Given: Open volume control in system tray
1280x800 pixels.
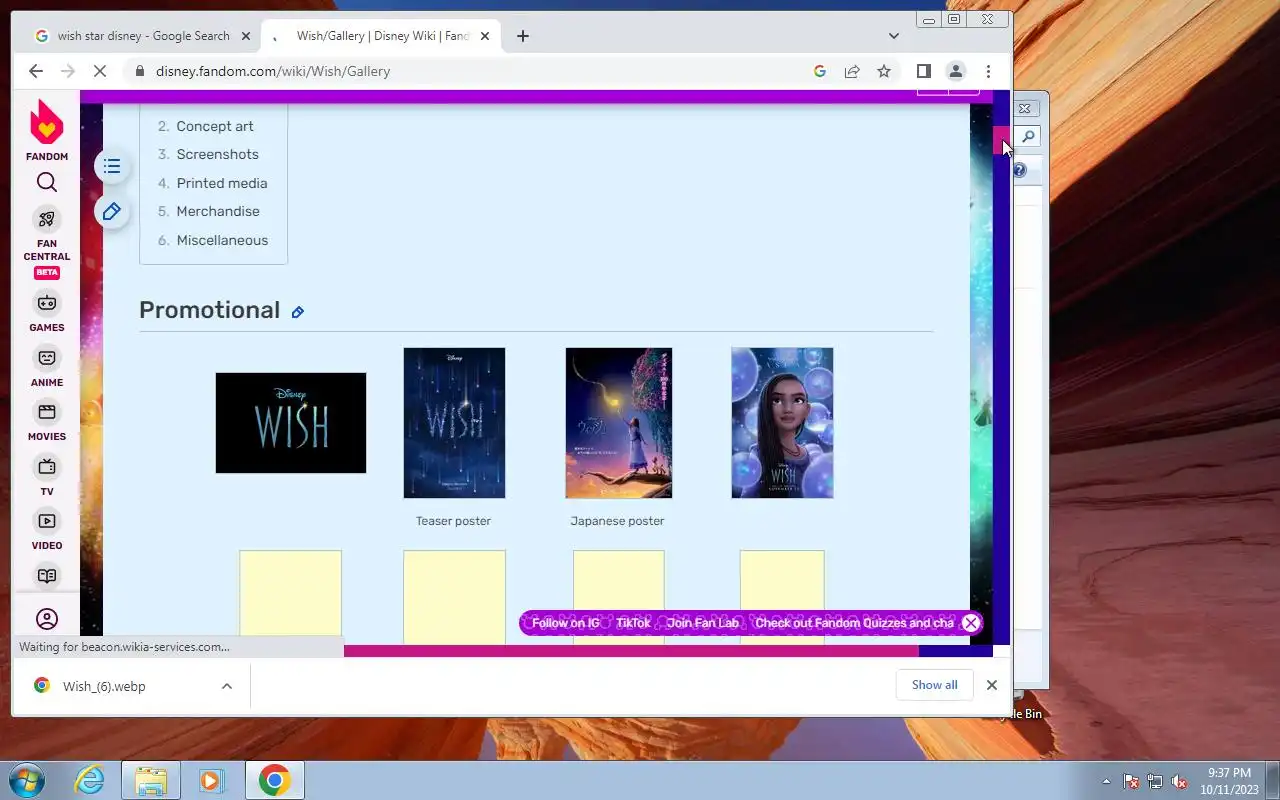Looking at the screenshot, I should tap(1179, 781).
